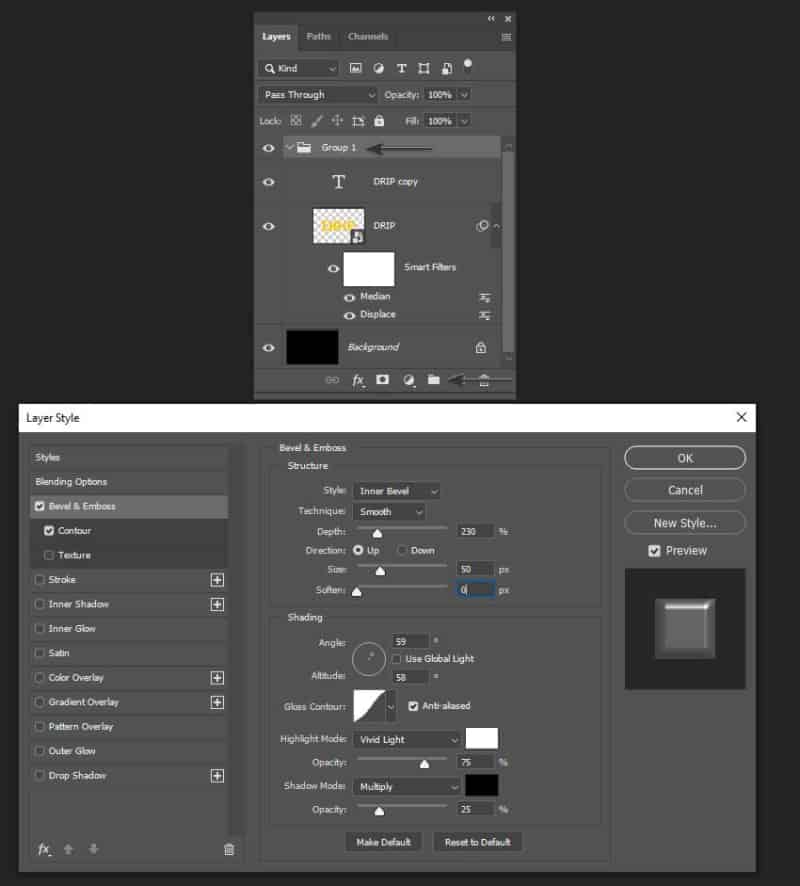Image resolution: width=800 pixels, height=886 pixels.
Task: Open the Smooth technique dropdown
Action: 389,512
